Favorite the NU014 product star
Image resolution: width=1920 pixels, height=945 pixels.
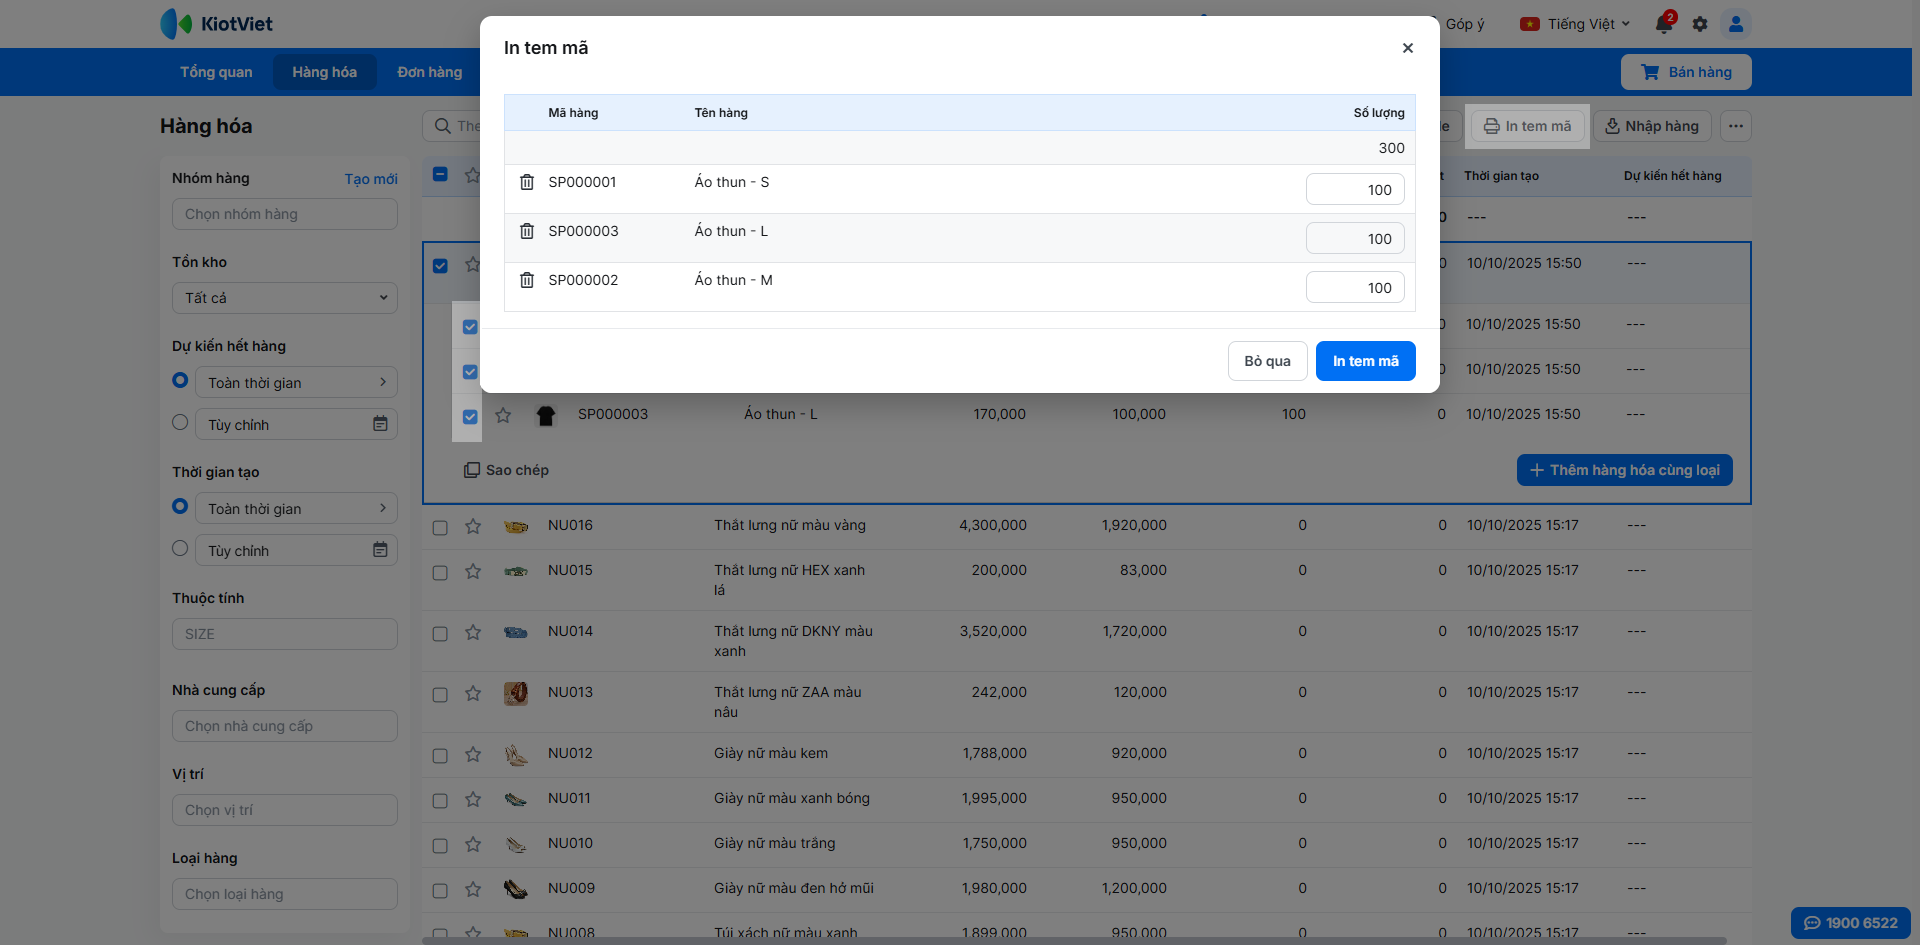473,632
